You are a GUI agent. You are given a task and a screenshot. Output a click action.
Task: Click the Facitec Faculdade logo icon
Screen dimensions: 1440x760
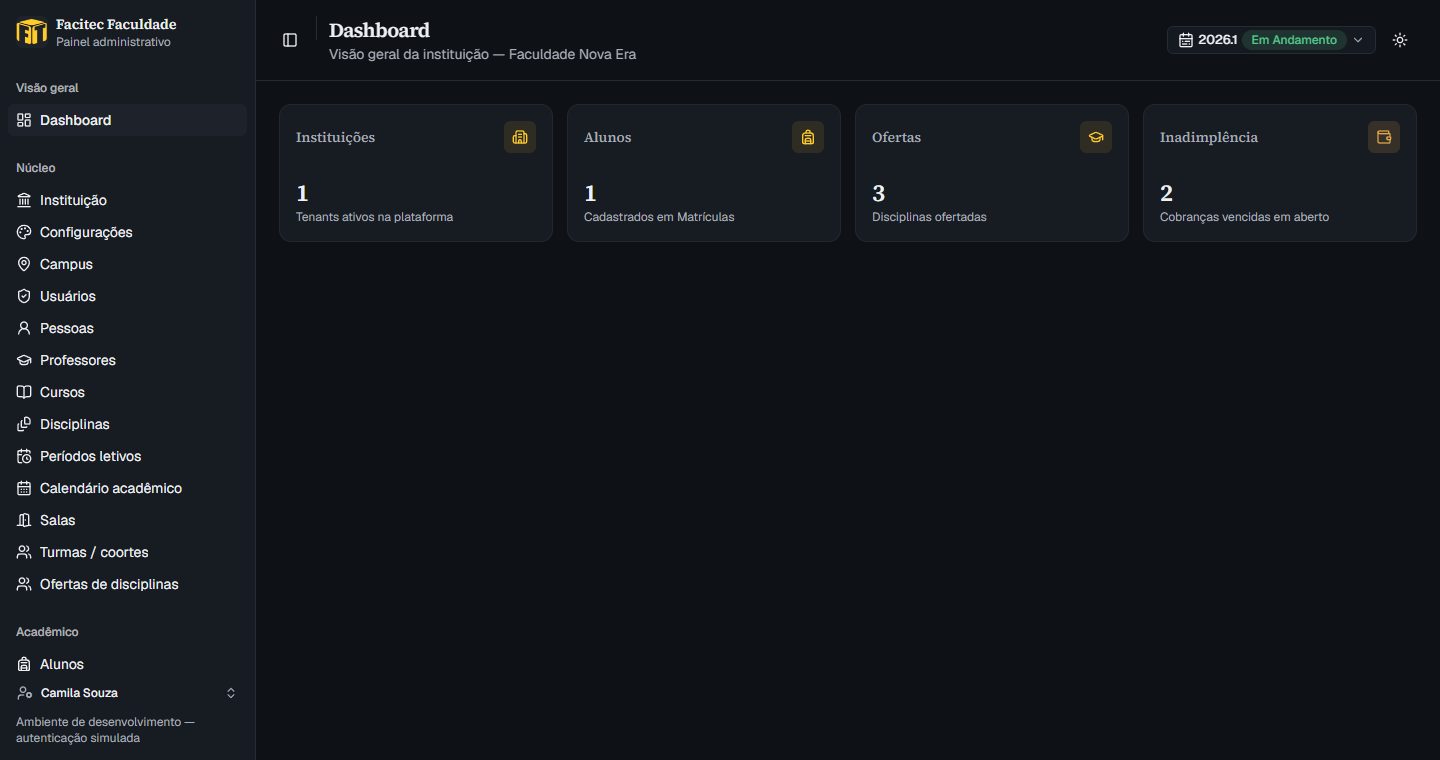coord(32,32)
